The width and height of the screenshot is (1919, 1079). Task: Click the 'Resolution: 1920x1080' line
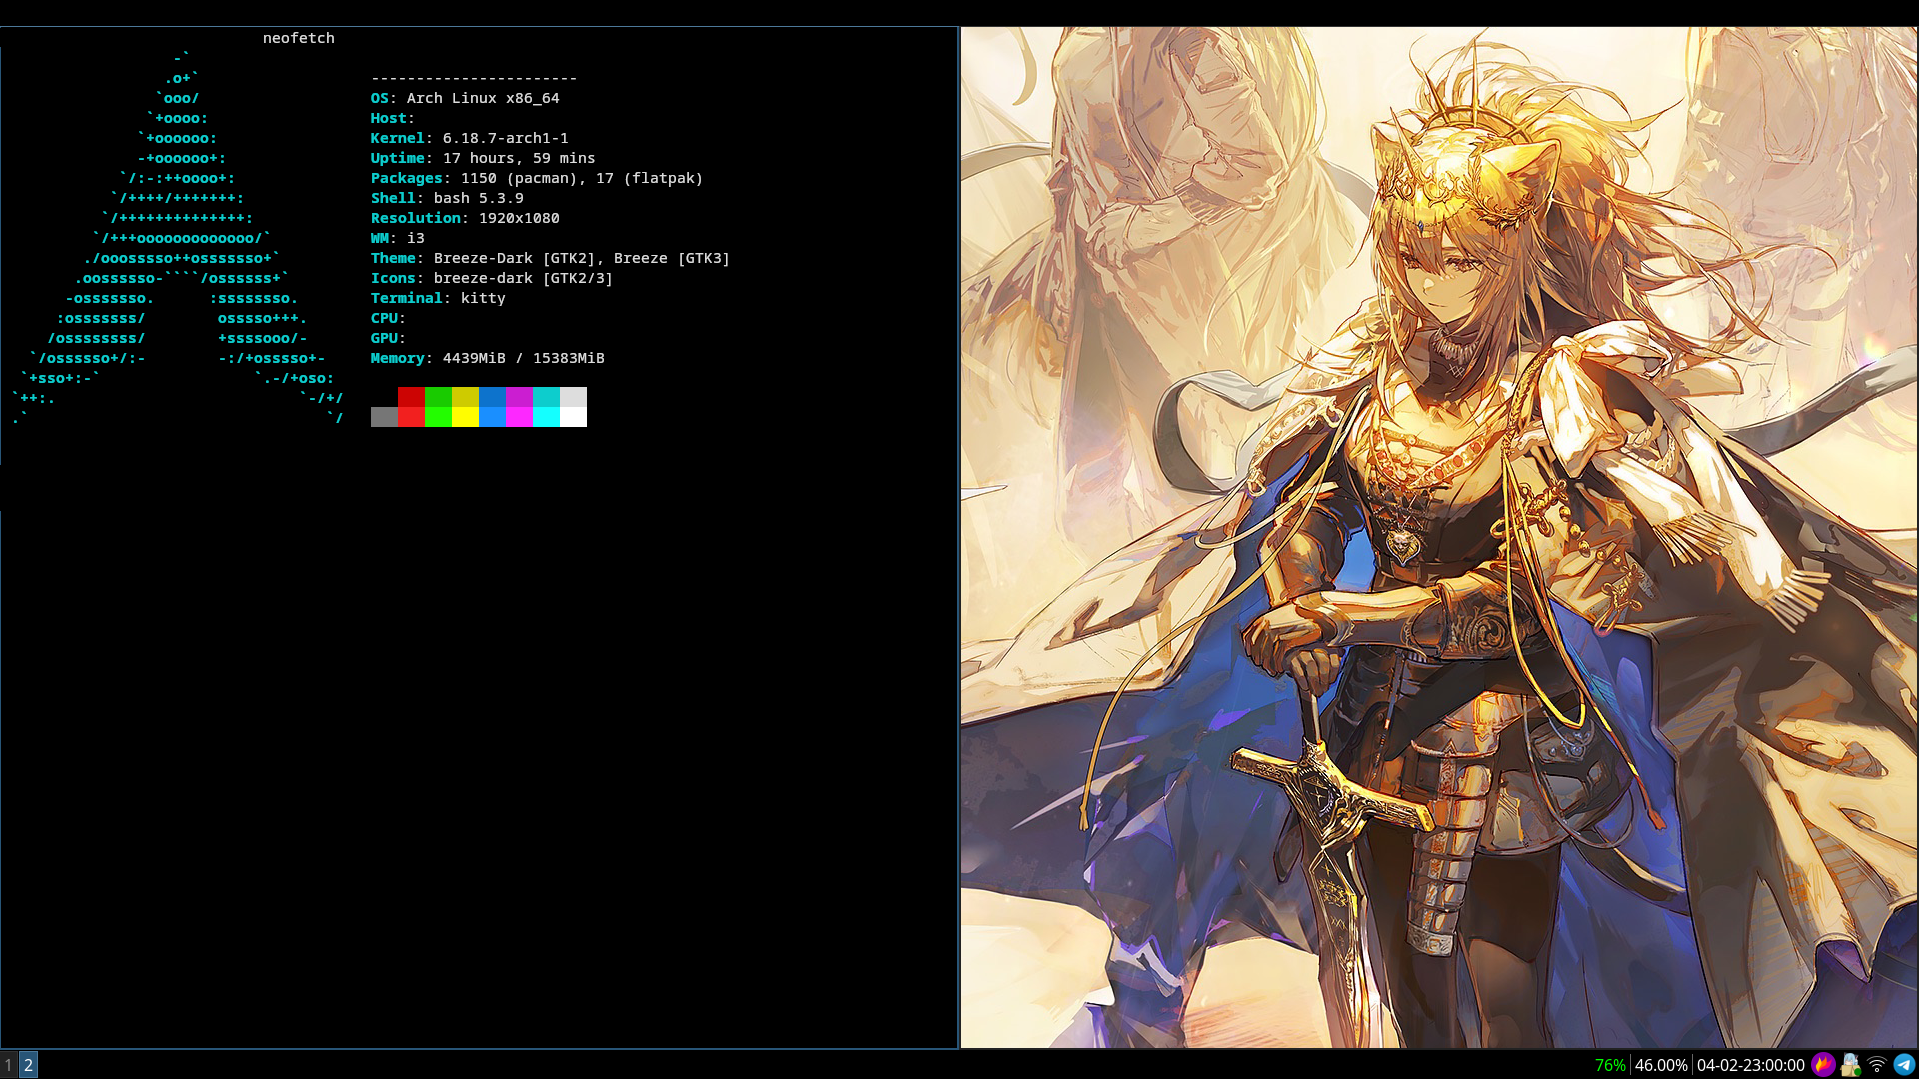click(x=465, y=218)
